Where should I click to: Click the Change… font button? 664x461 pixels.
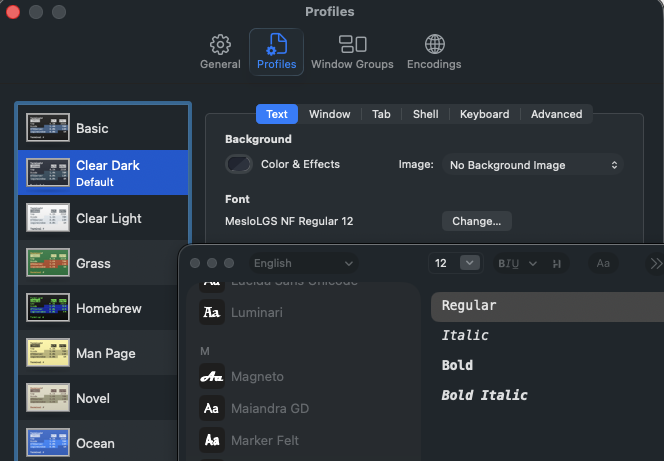tap(477, 221)
